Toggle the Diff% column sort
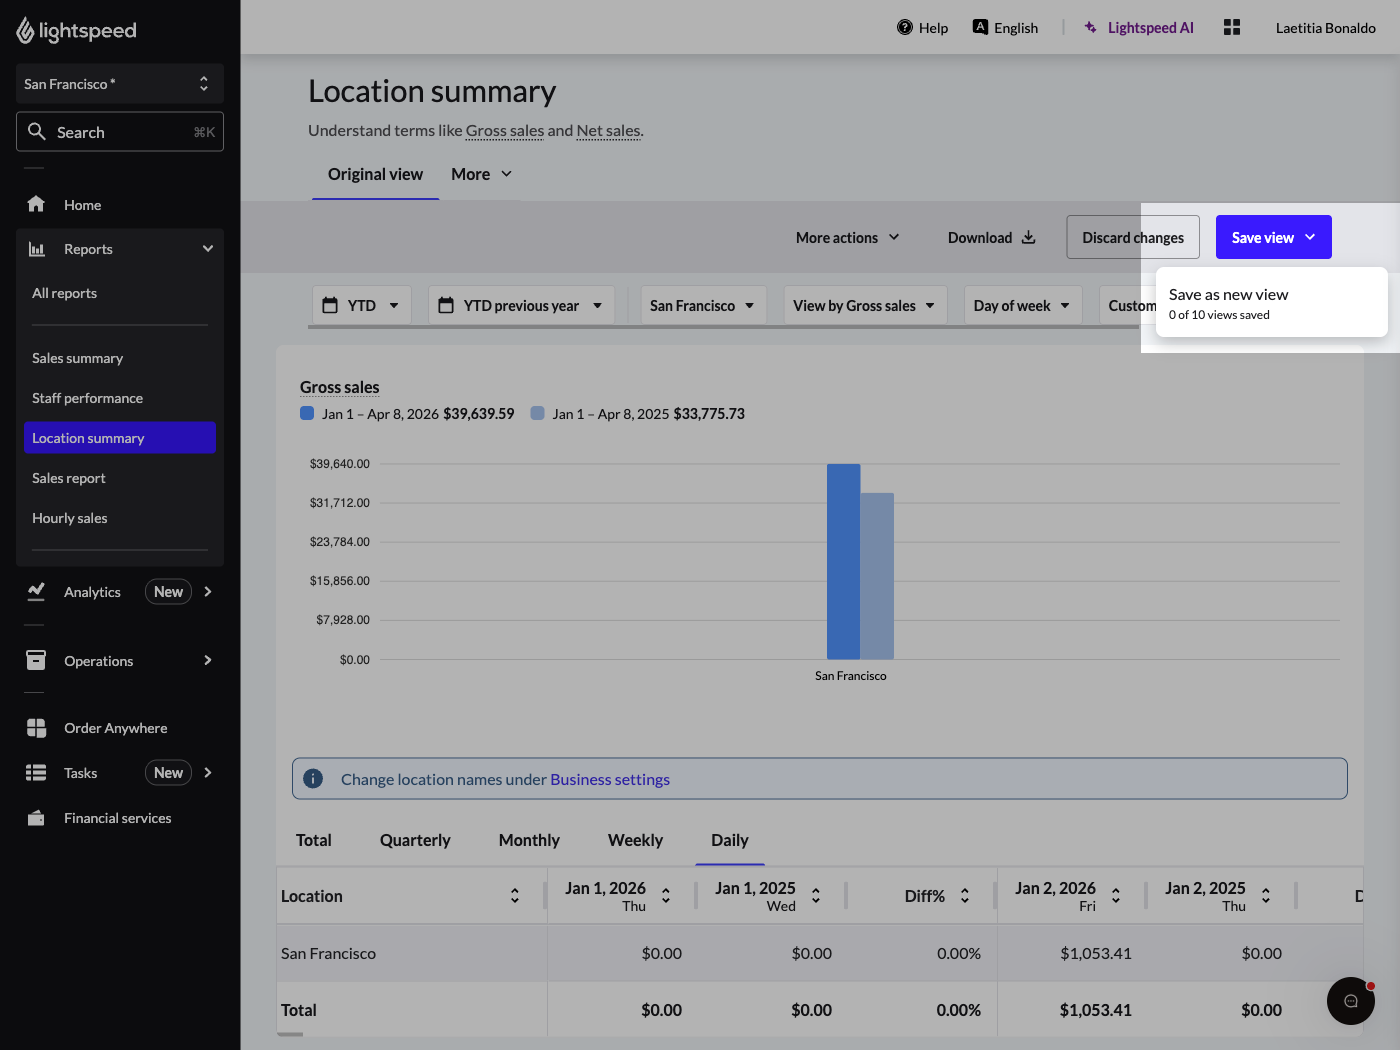The height and width of the screenshot is (1050, 1400). pos(964,895)
